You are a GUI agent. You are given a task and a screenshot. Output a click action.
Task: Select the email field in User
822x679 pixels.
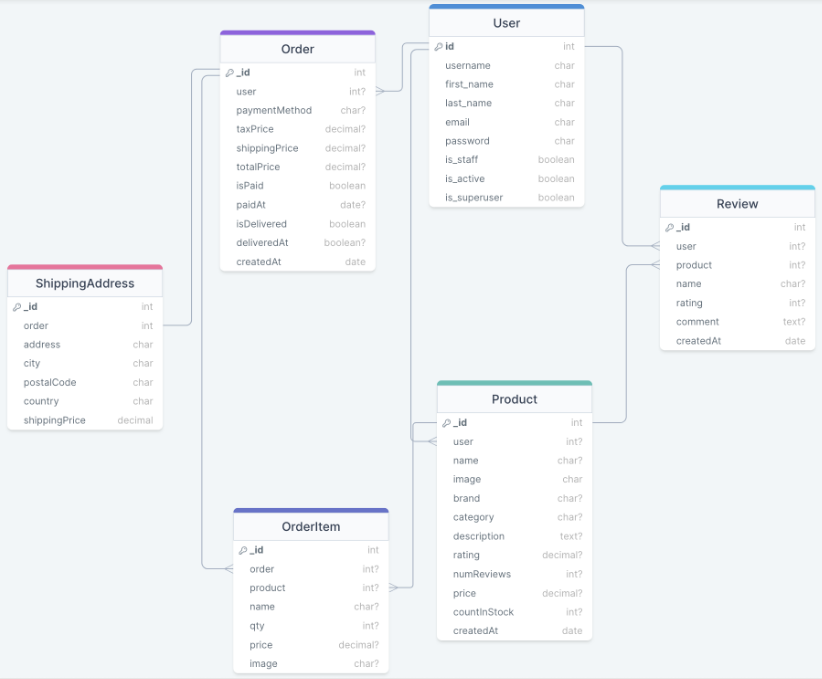click(506, 122)
